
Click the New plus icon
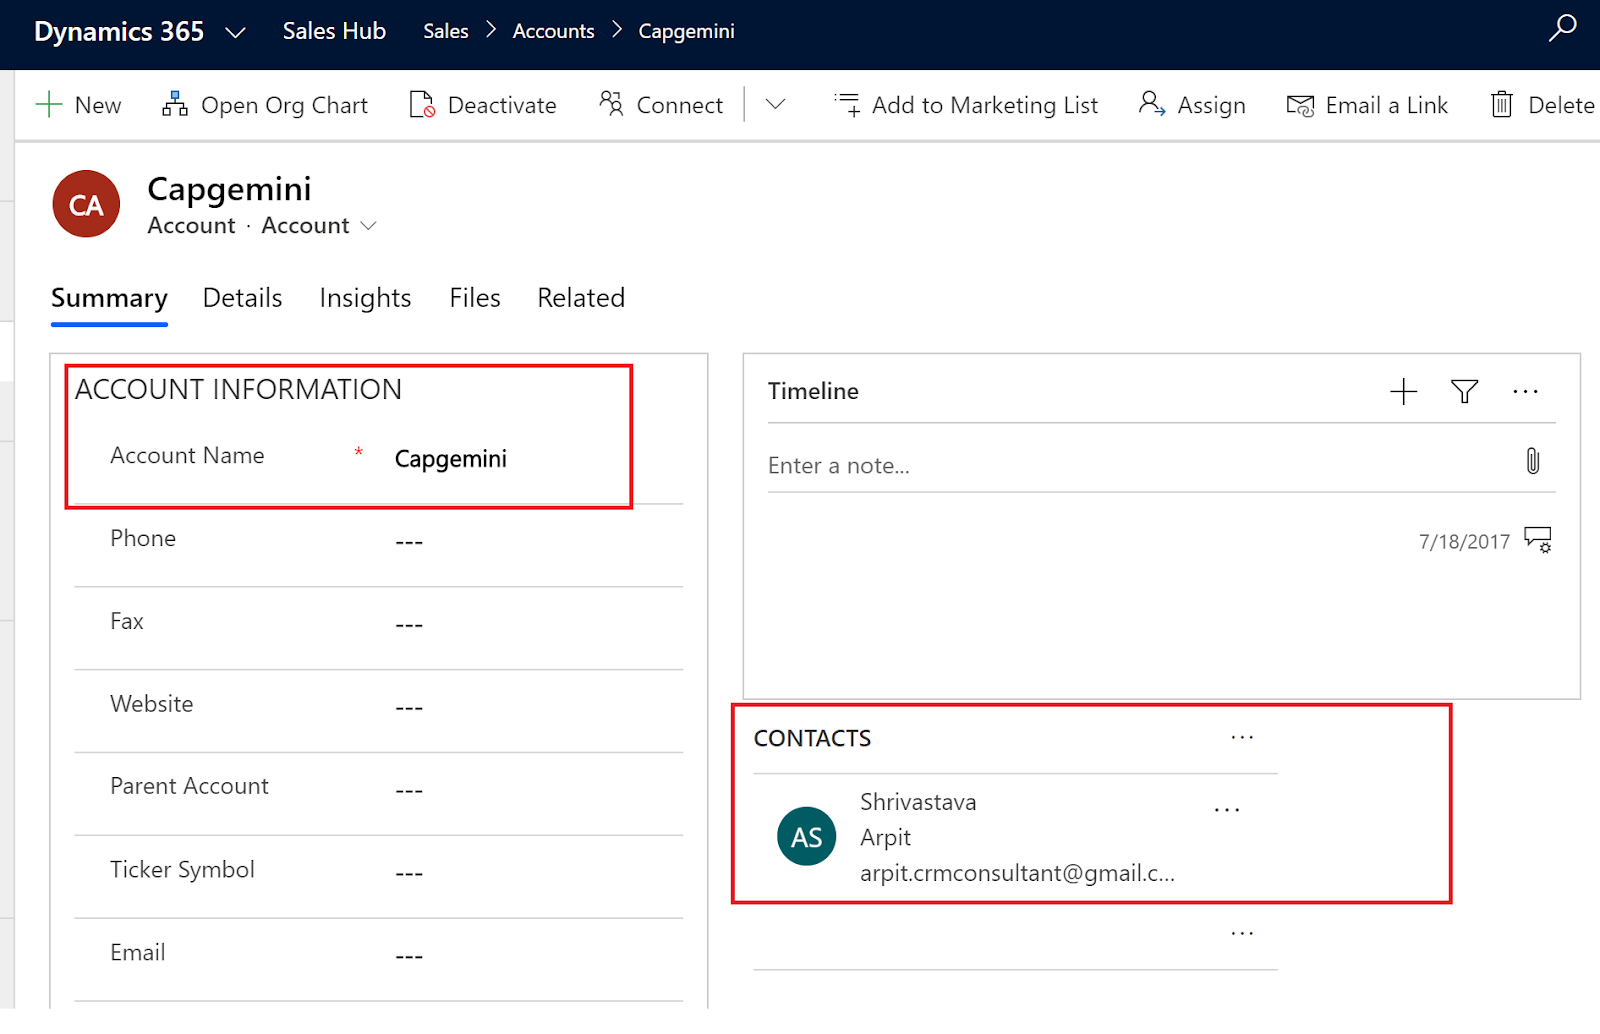pyautogui.click(x=49, y=105)
